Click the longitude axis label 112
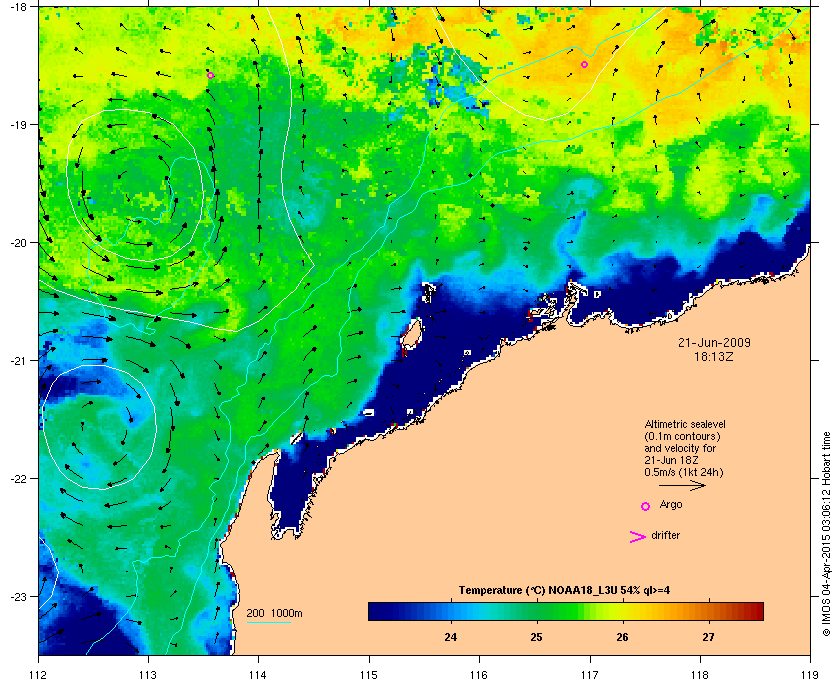This screenshot has height=680, width=840. coord(39,674)
